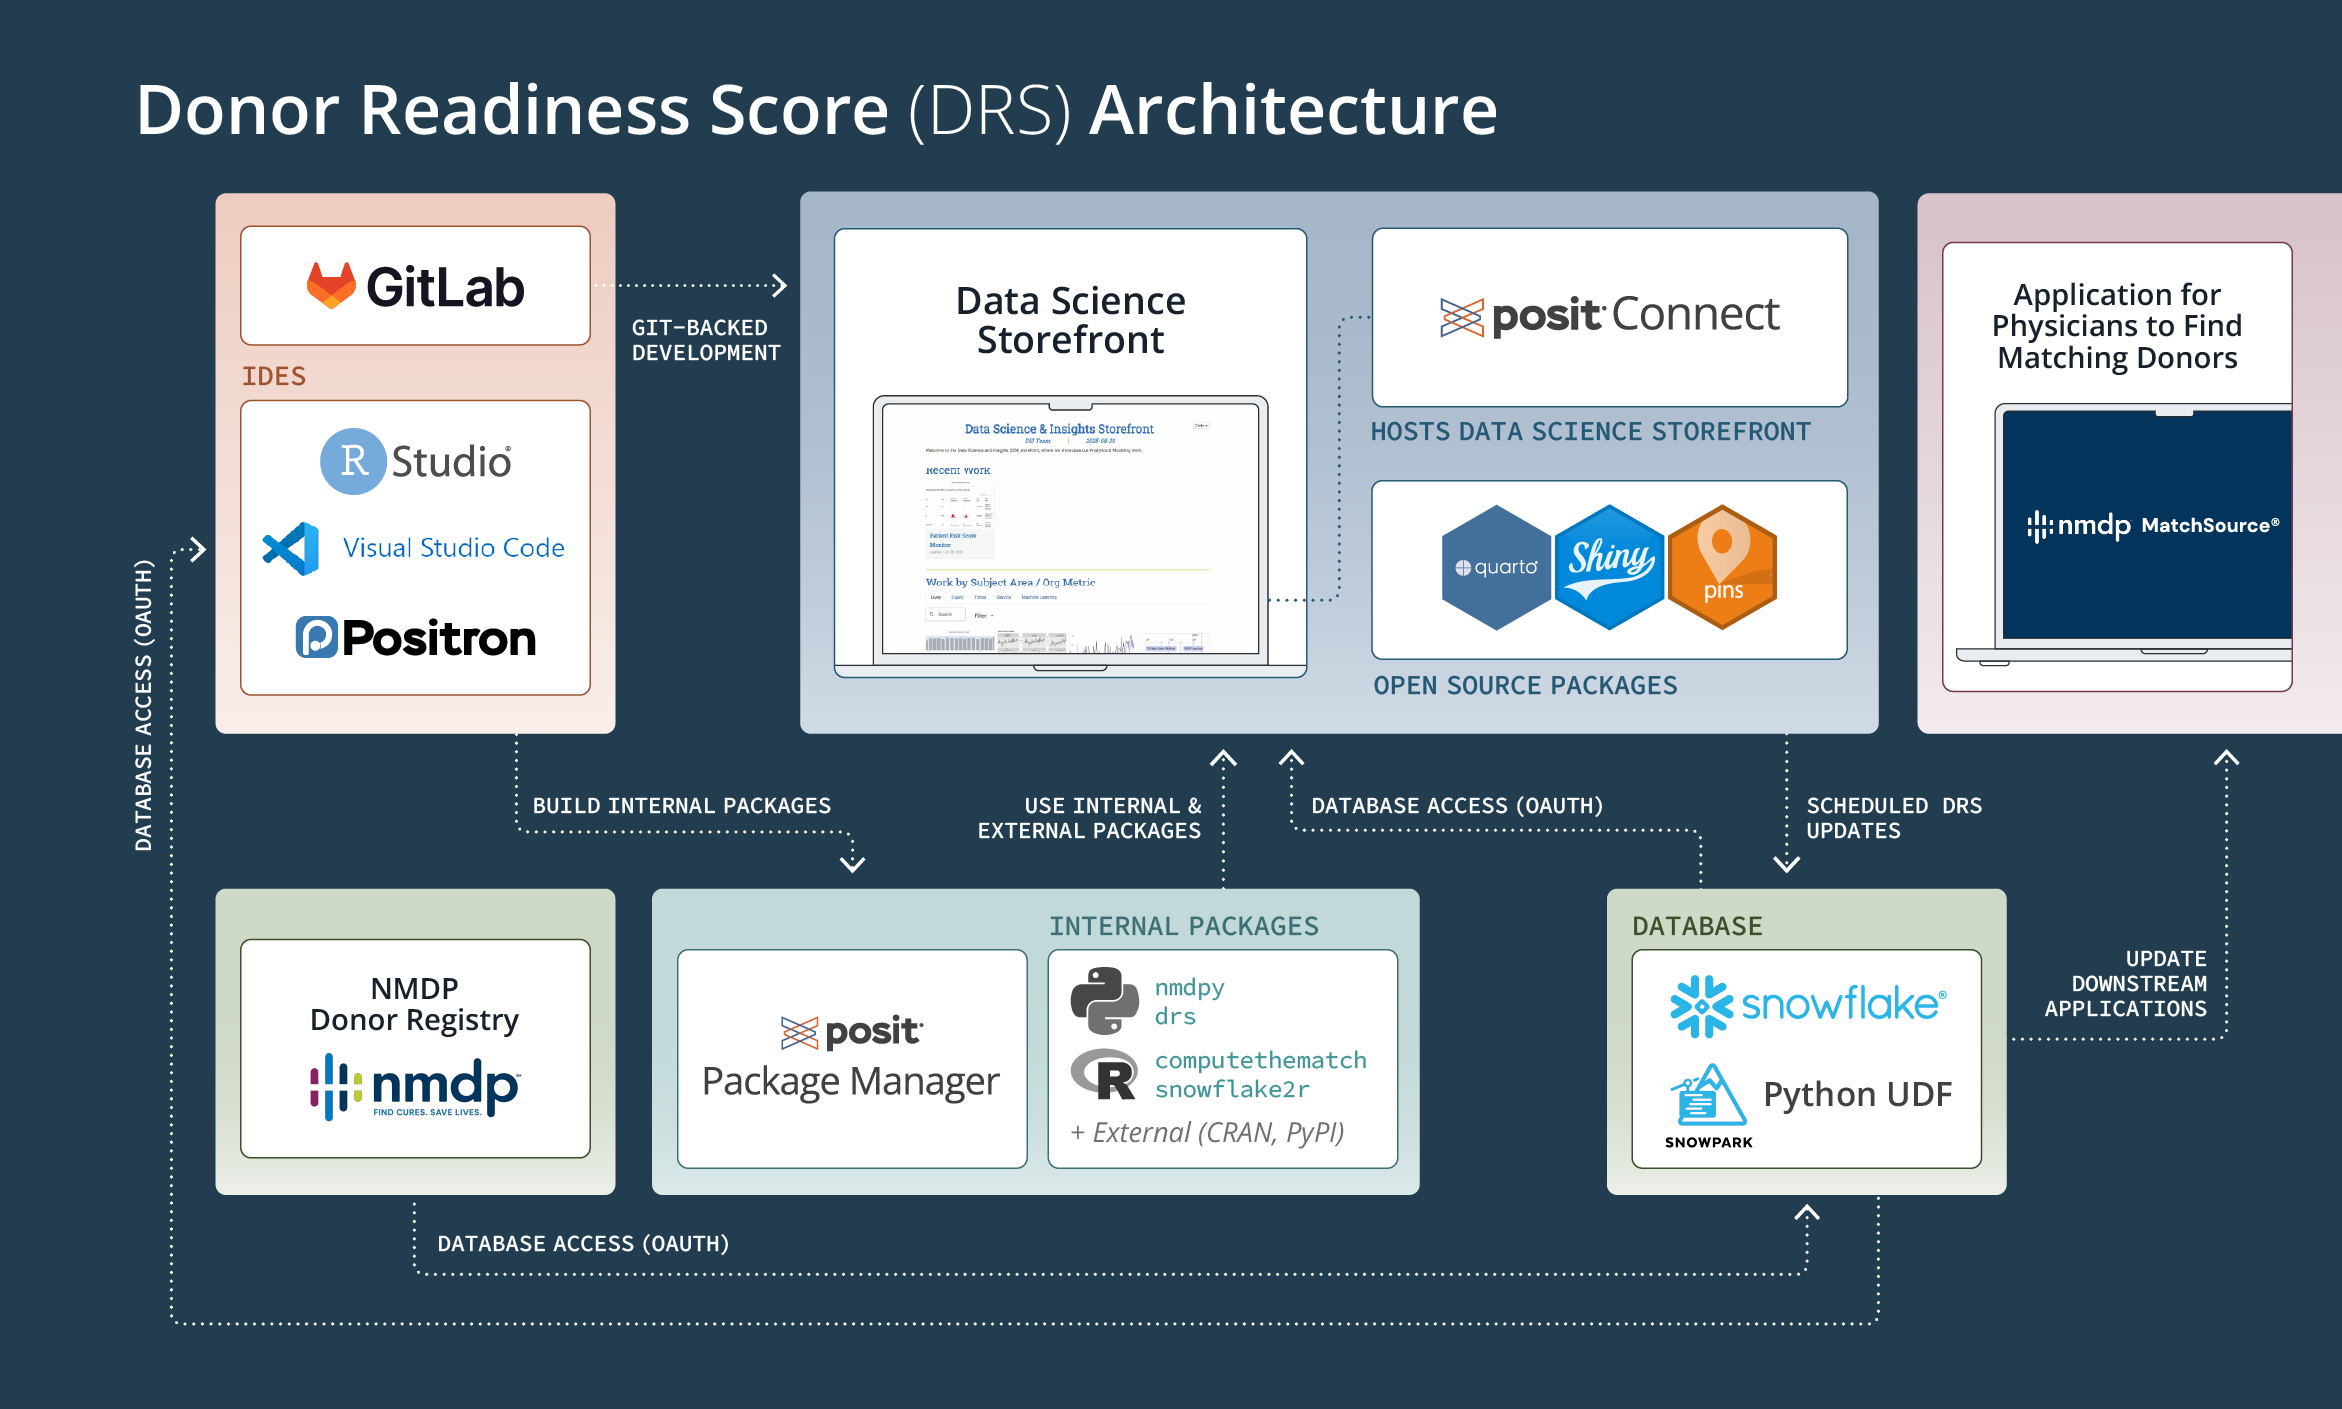The image size is (2342, 1409).
Task: Open the nmdp MatchSource laptop screen
Action: point(2150,525)
